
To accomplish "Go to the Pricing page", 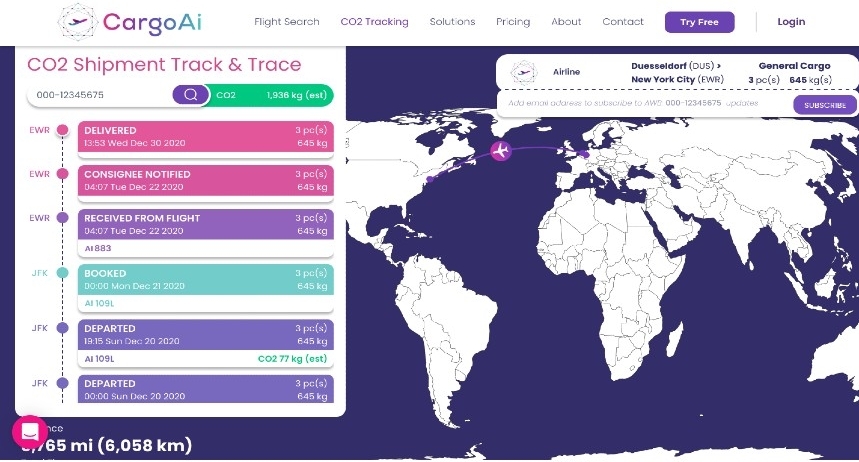I will coord(513,22).
